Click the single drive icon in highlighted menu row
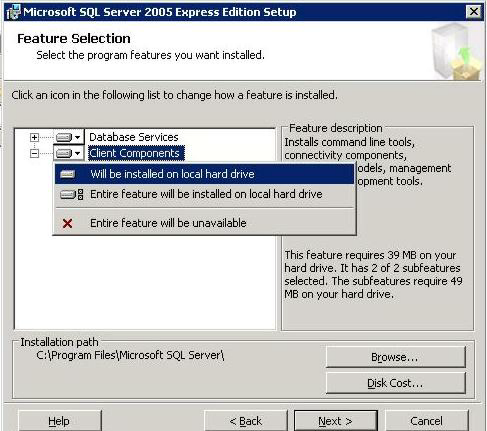This screenshot has height=431, width=487. pos(68,174)
